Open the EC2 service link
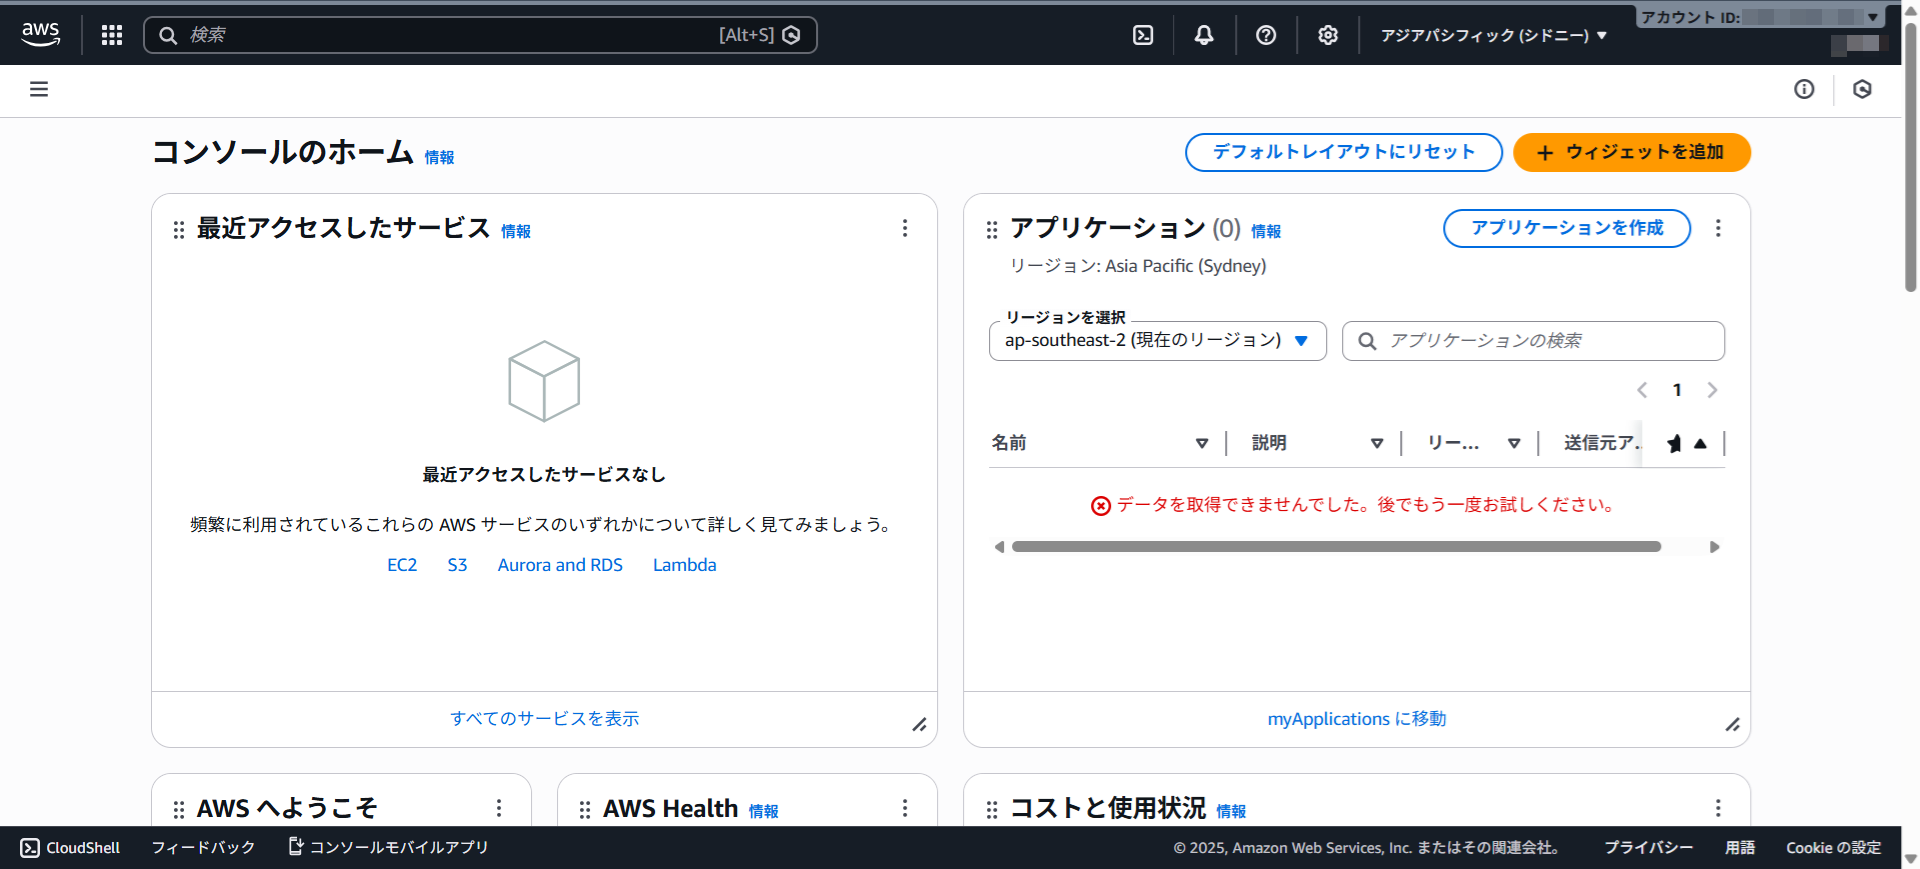Viewport: 1920px width, 869px height. click(402, 565)
